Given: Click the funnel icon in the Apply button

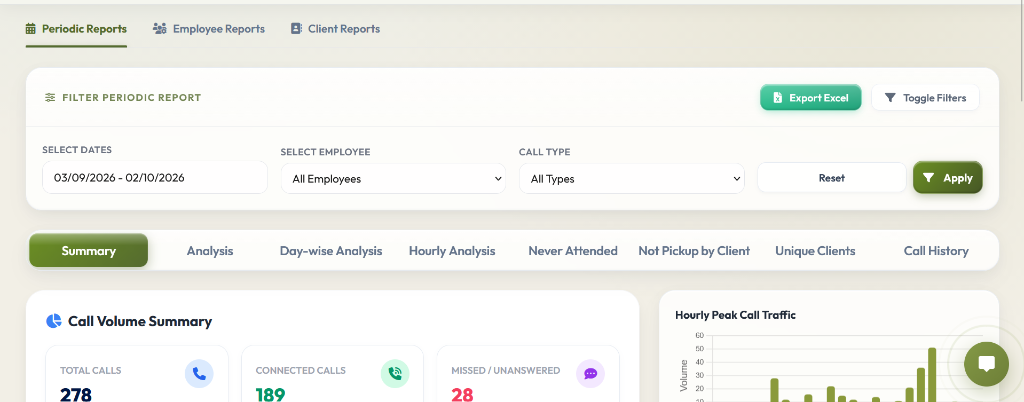Looking at the screenshot, I should pos(929,178).
